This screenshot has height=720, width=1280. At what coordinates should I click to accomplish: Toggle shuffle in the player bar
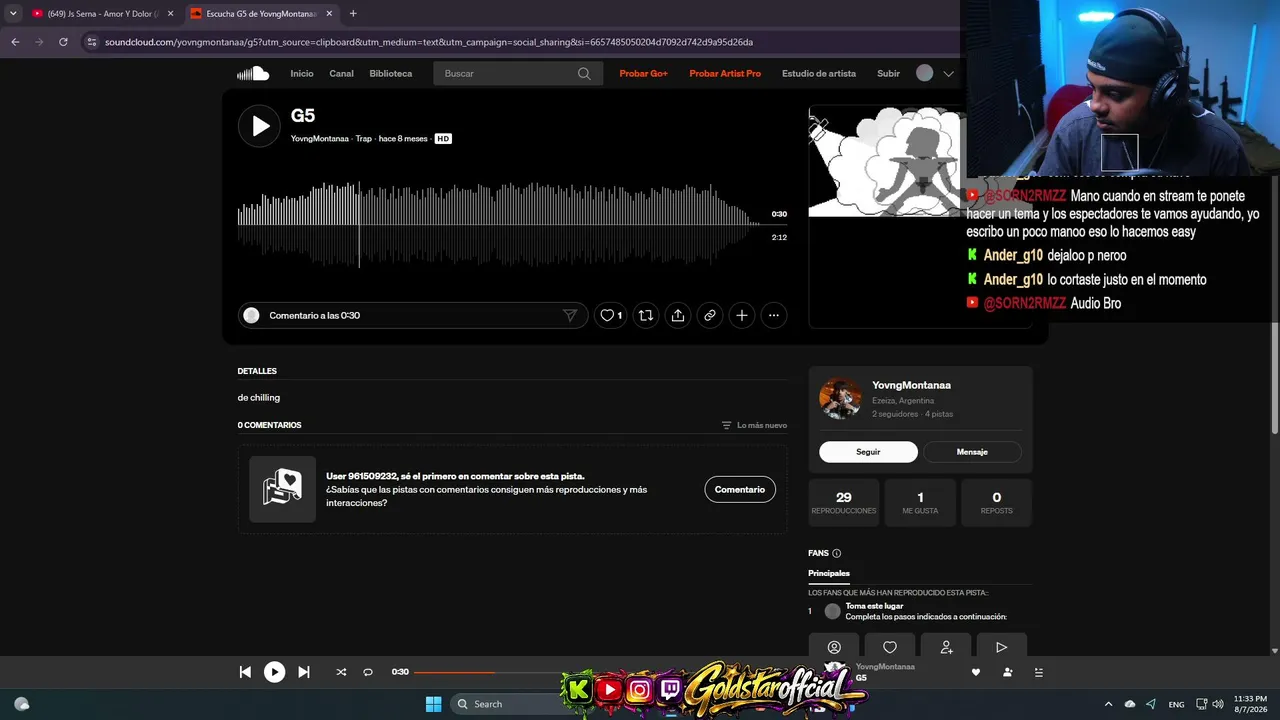[341, 672]
